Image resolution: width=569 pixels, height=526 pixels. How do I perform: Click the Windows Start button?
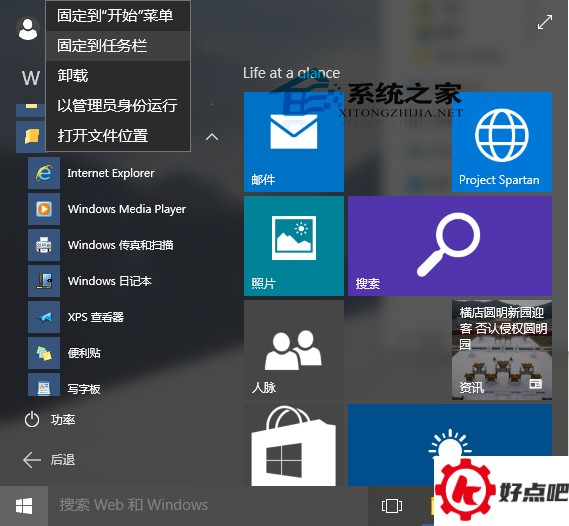pos(24,506)
